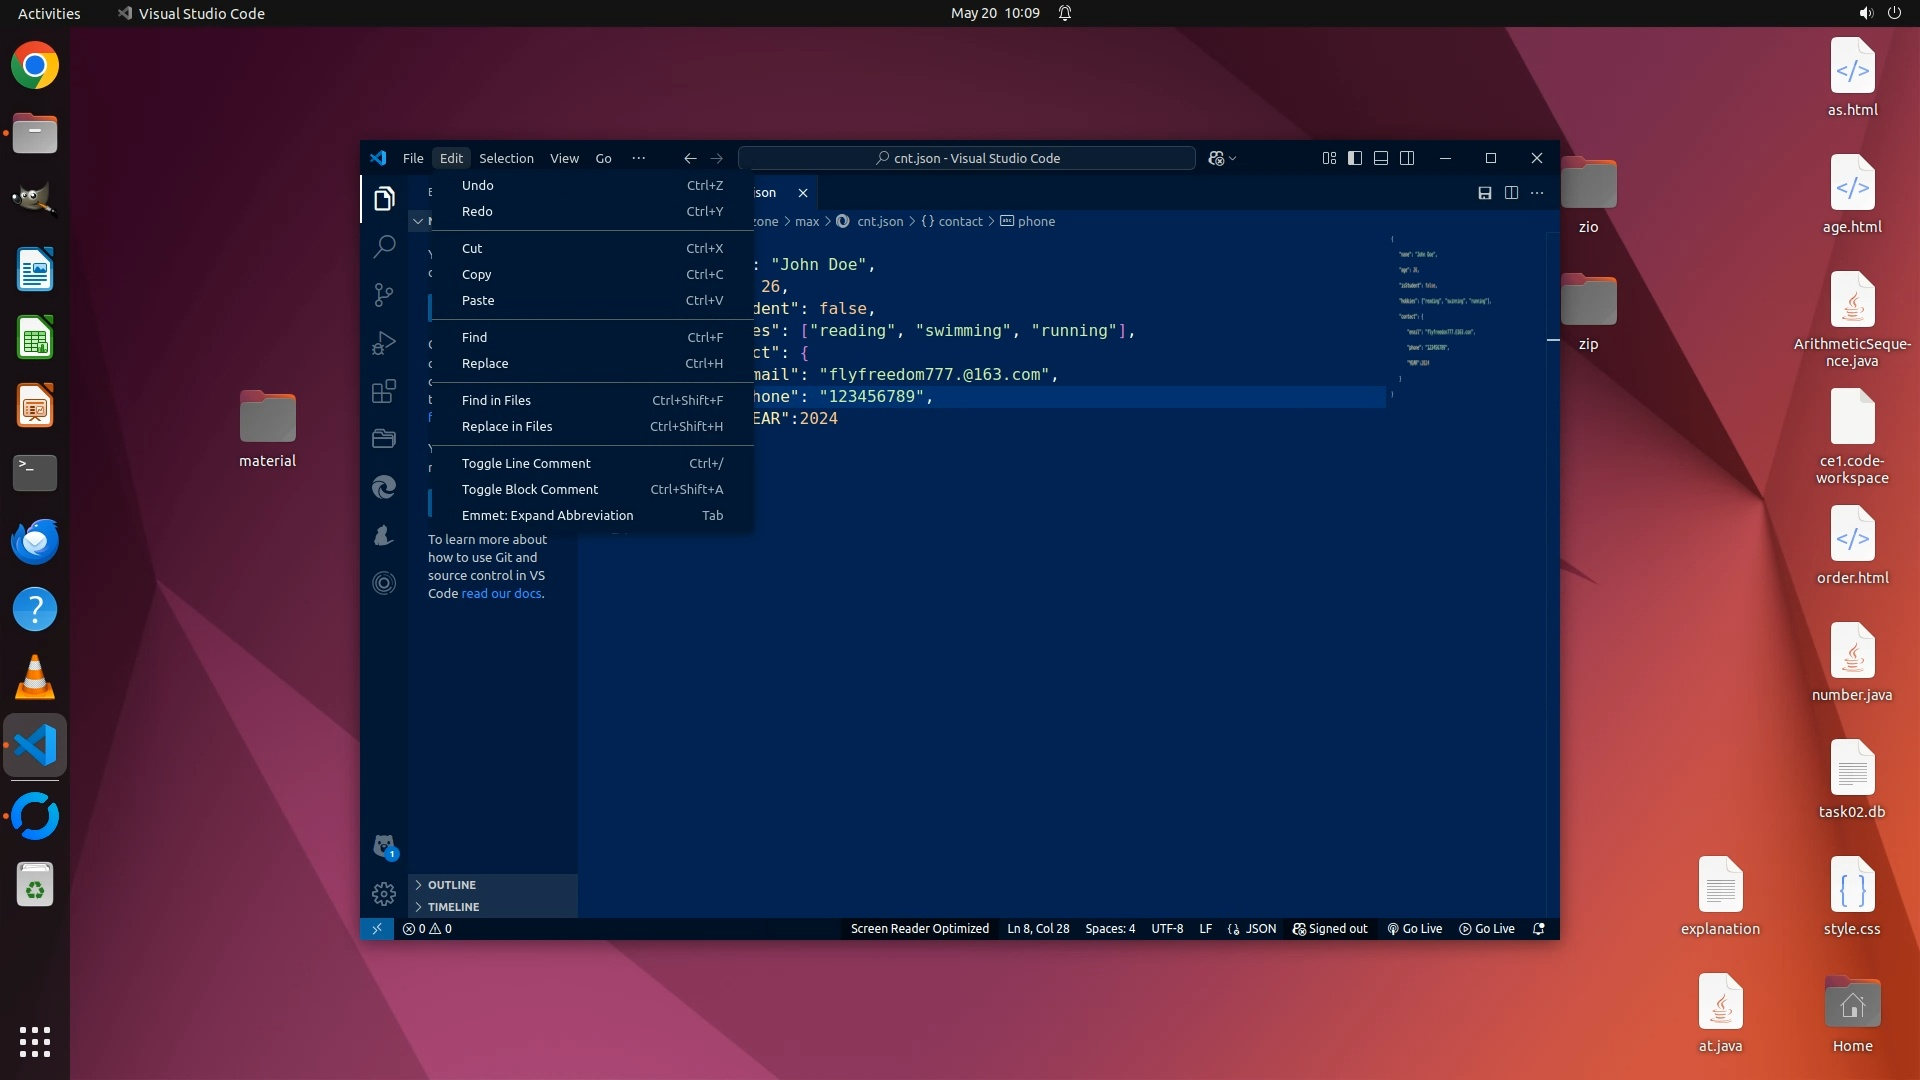
Task: Open the Copilot dropdown arrow in title bar
Action: (1233, 159)
